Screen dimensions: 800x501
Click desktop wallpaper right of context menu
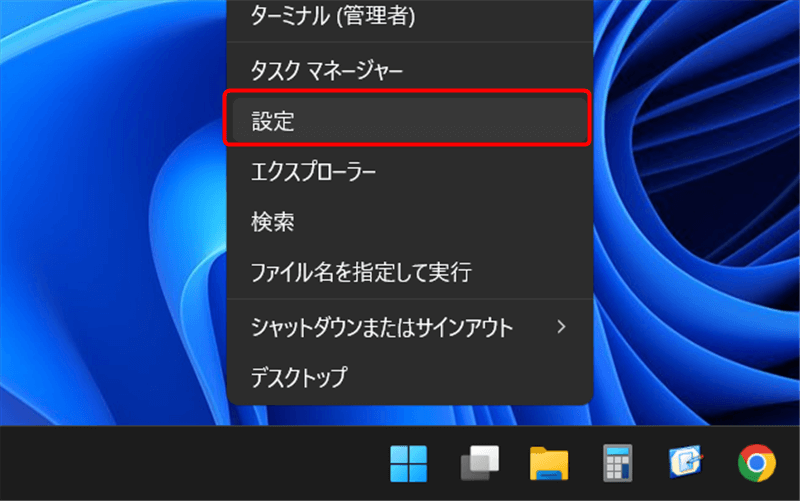coord(700,200)
